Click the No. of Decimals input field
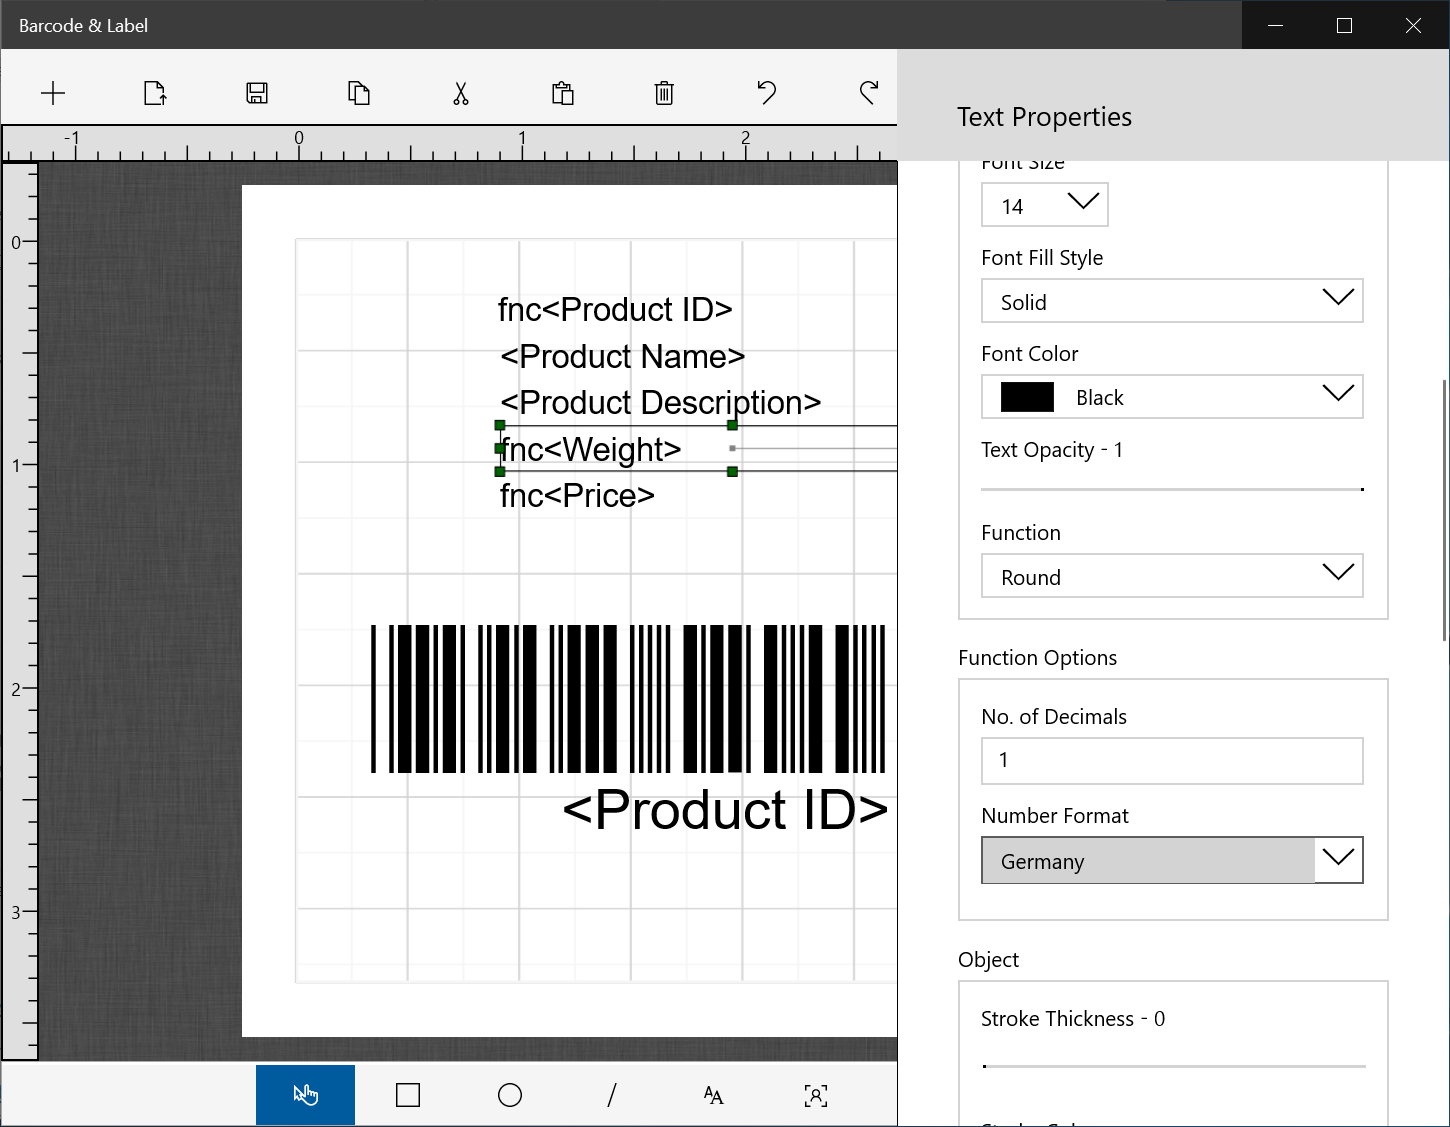Screen dimensions: 1450x1127 coord(1172,761)
